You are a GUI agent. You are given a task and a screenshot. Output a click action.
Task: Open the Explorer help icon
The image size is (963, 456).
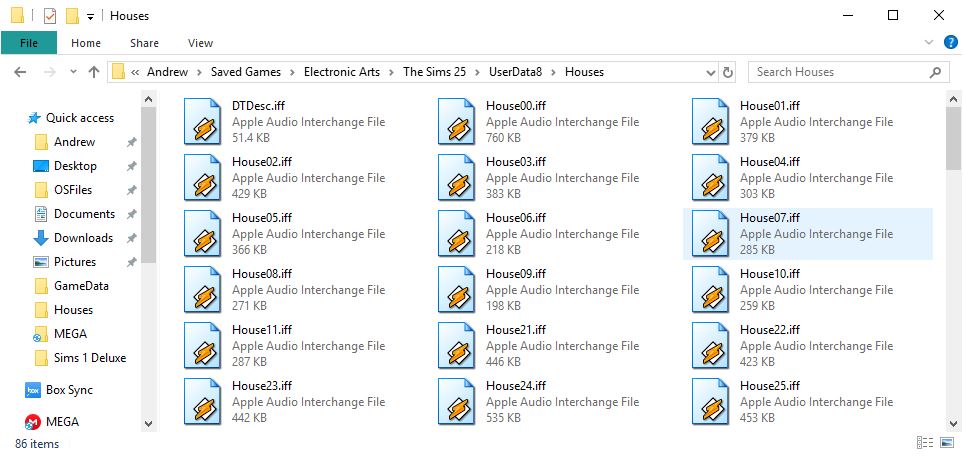(x=950, y=42)
